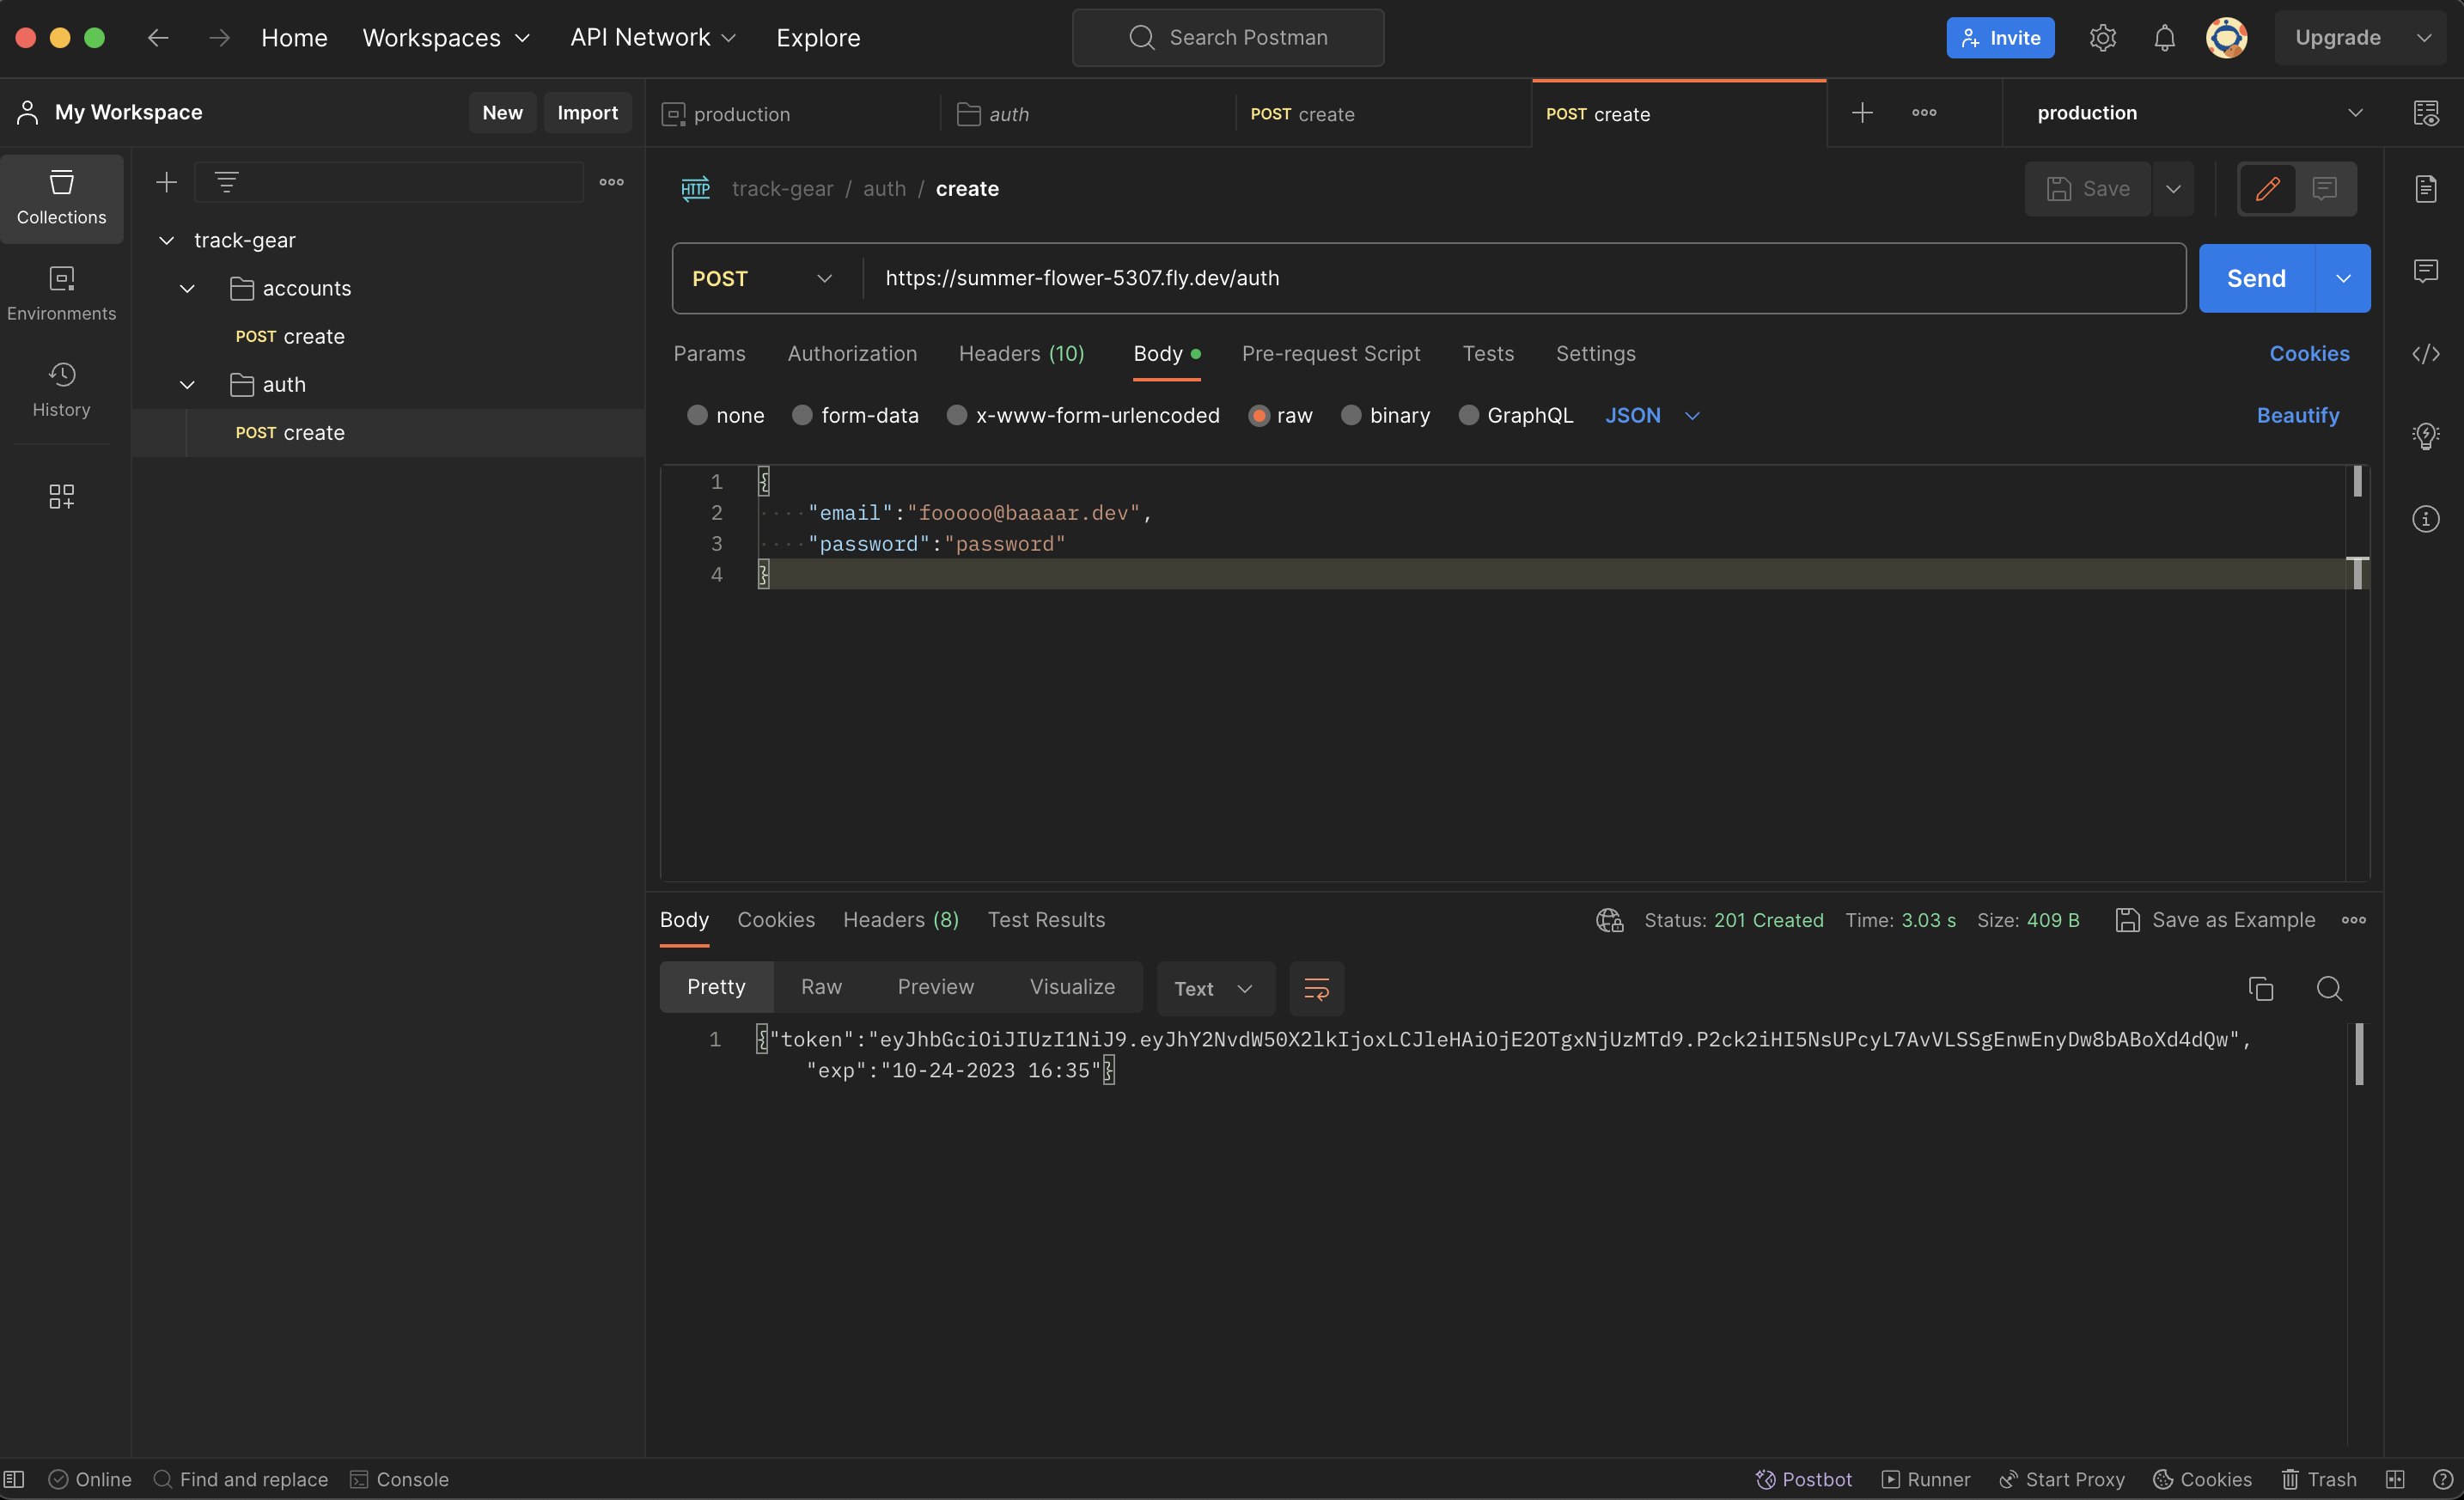This screenshot has height=1500, width=2464.
Task: Click the back navigation arrow
Action: [x=158, y=38]
